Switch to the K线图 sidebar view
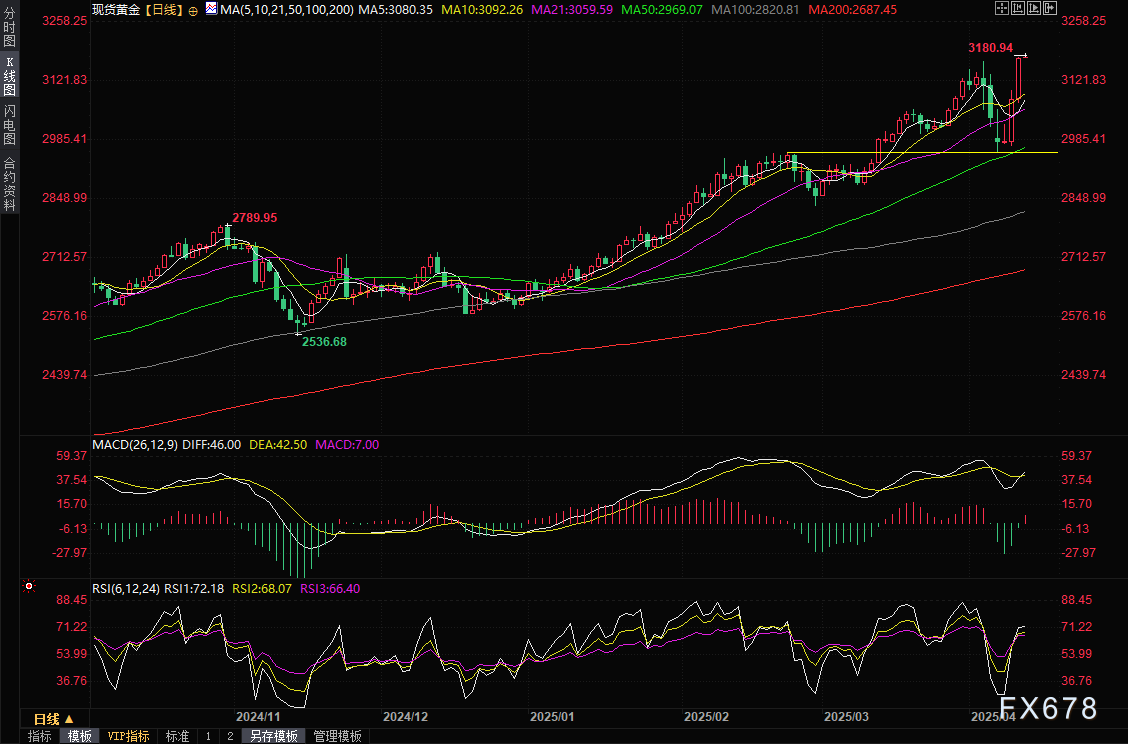 9,76
